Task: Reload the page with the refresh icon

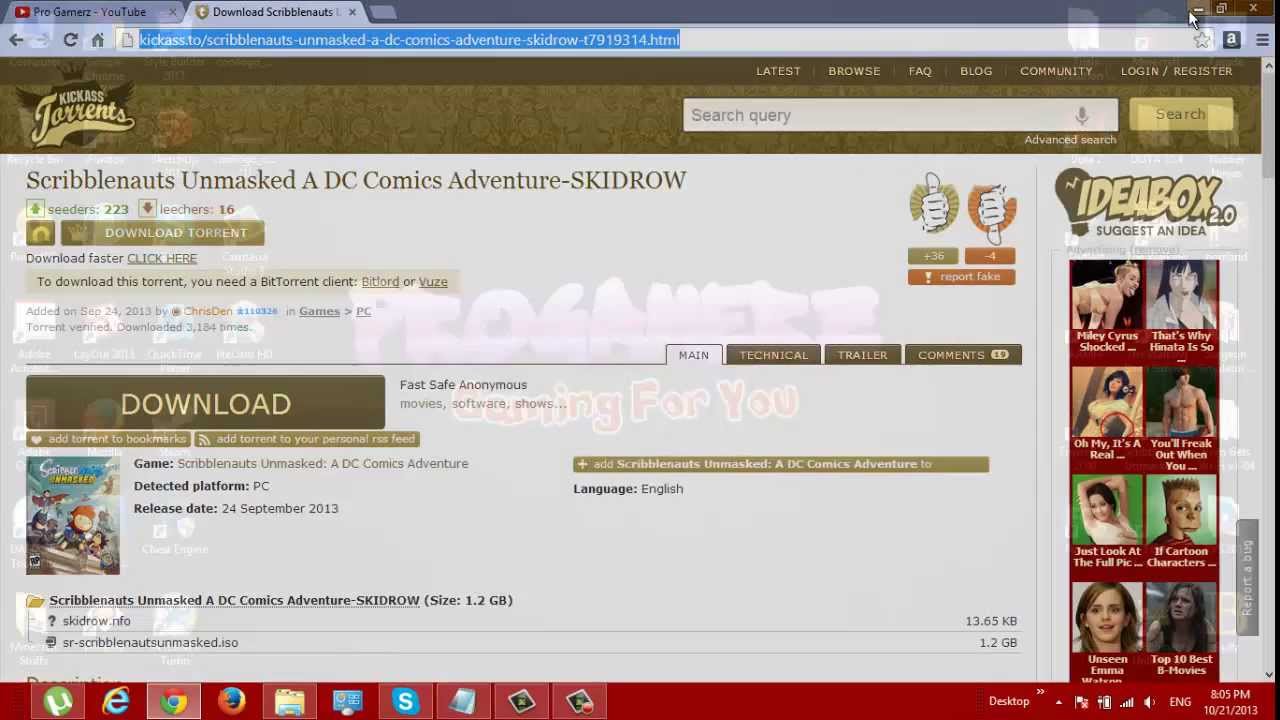Action: [x=70, y=40]
